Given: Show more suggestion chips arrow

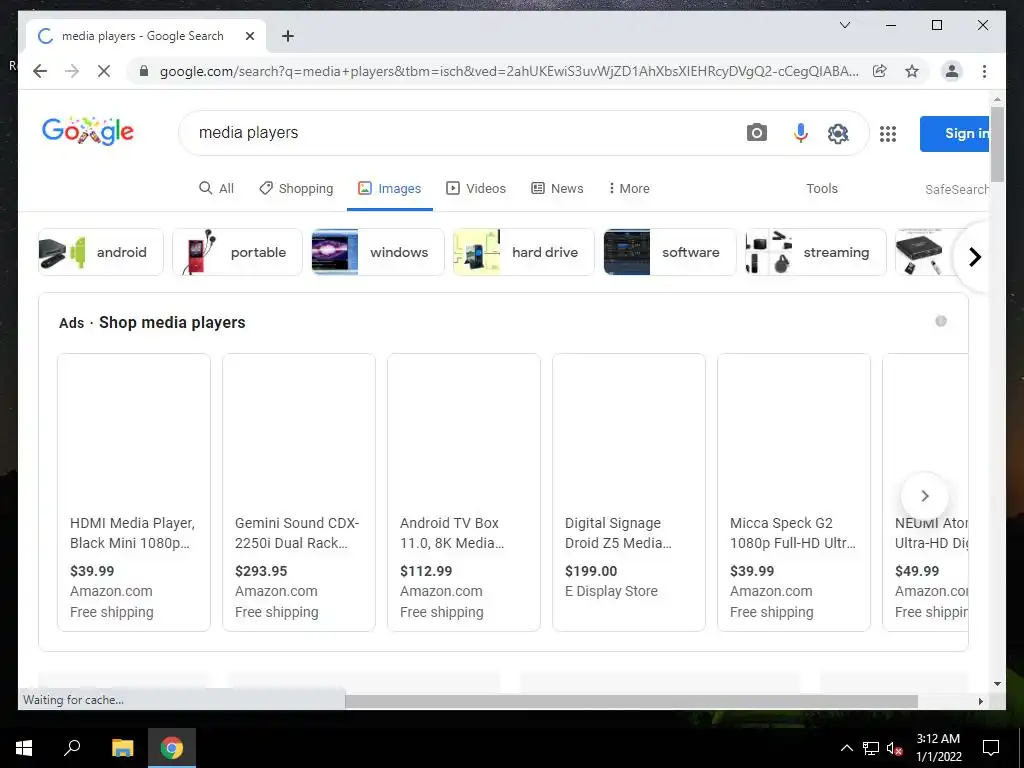Looking at the screenshot, I should [x=974, y=257].
